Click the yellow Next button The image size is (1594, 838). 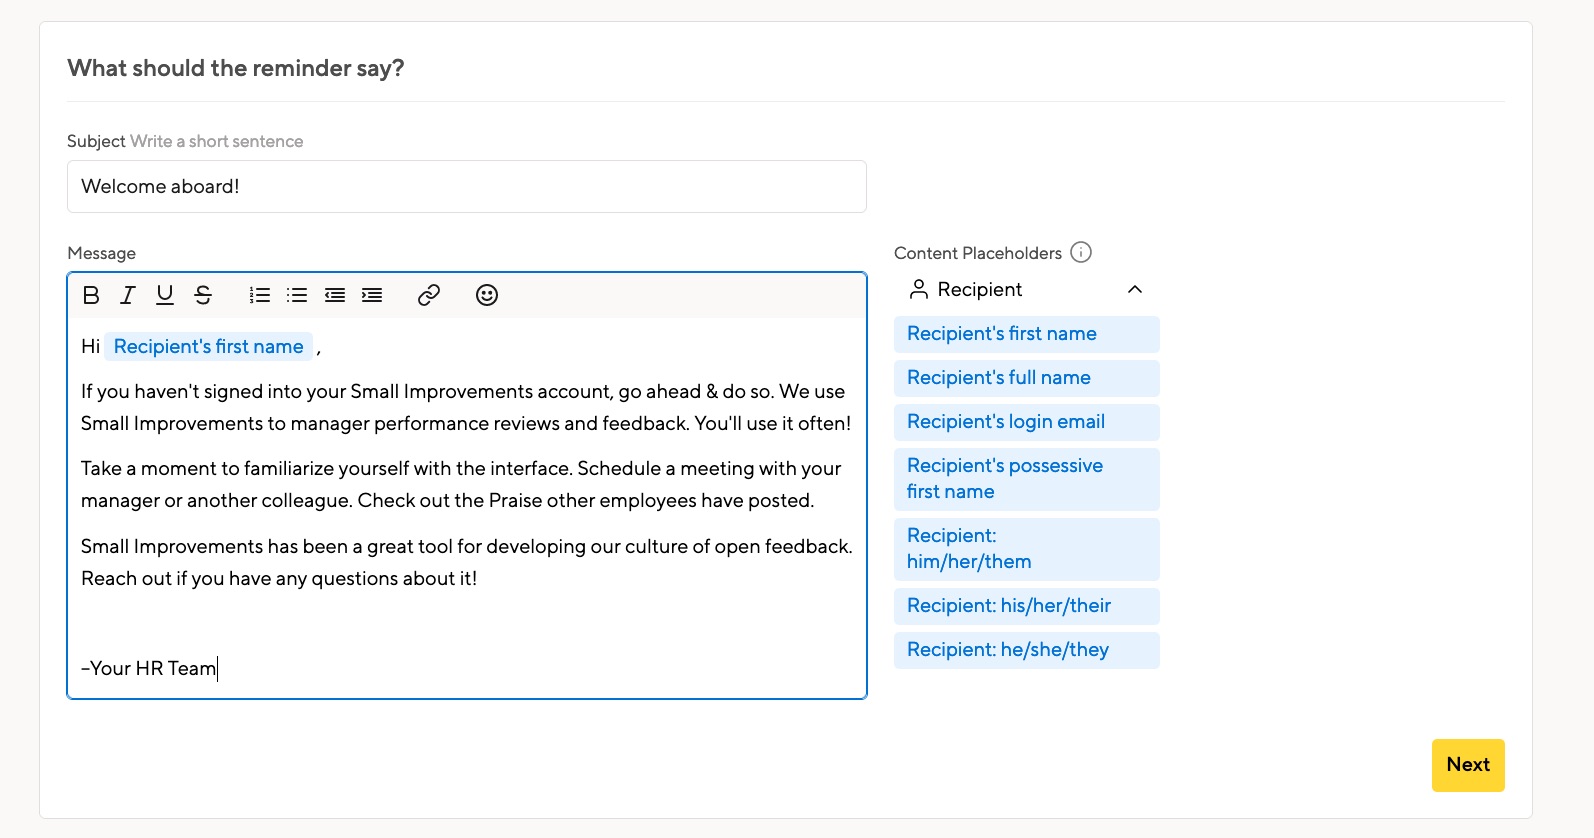pos(1467,765)
